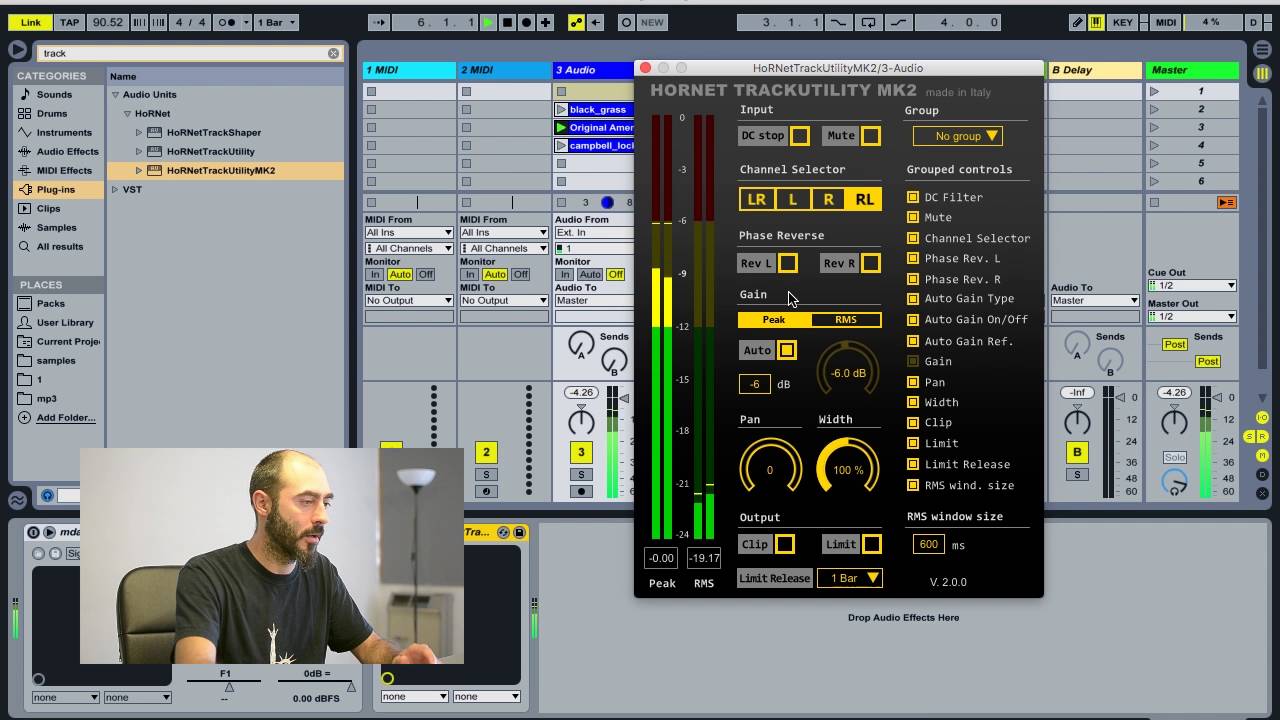
Task: Toggle the Rev L phase checkbox
Action: click(x=788, y=263)
